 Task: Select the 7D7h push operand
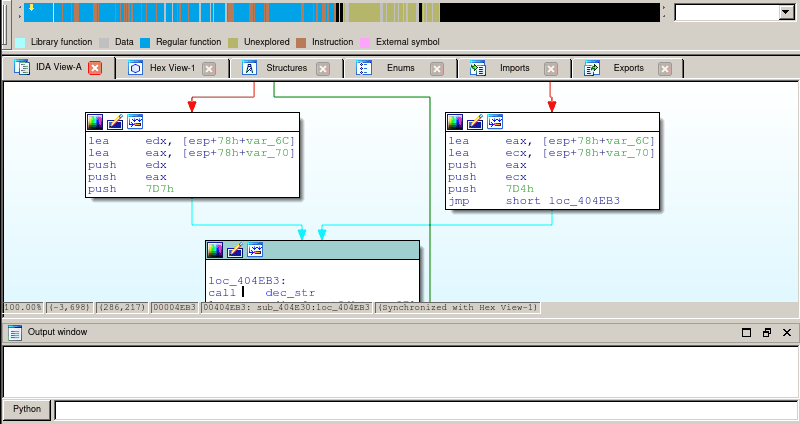(160, 189)
